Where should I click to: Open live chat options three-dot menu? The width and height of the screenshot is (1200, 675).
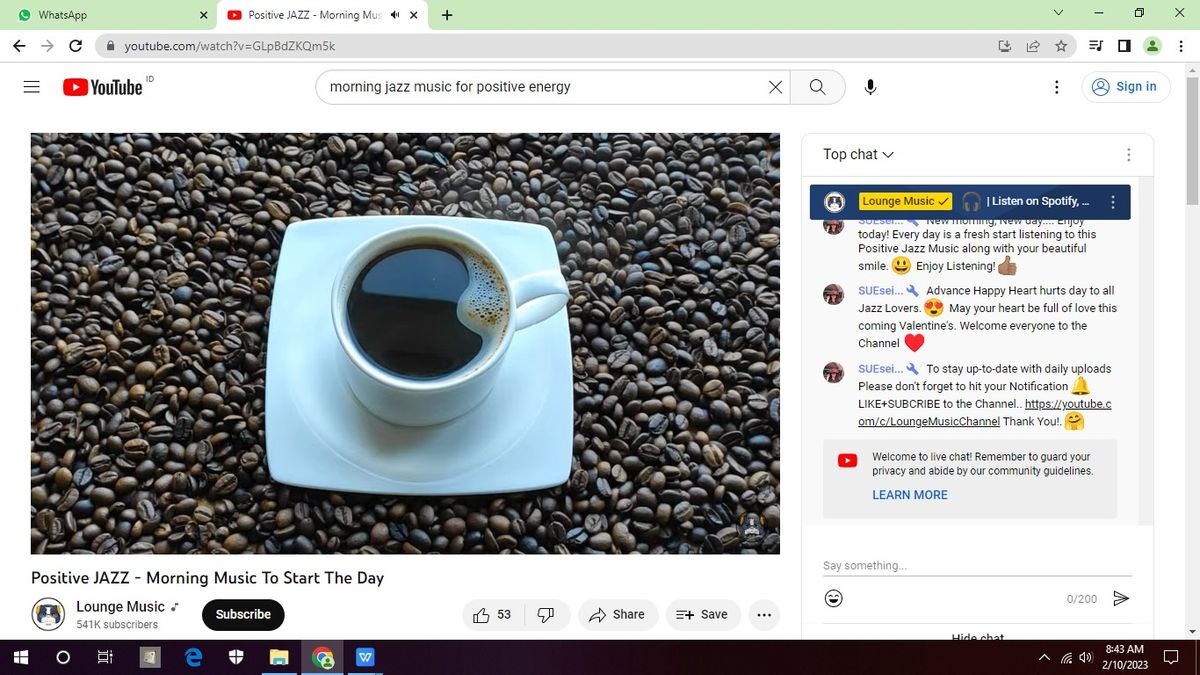tap(1129, 155)
